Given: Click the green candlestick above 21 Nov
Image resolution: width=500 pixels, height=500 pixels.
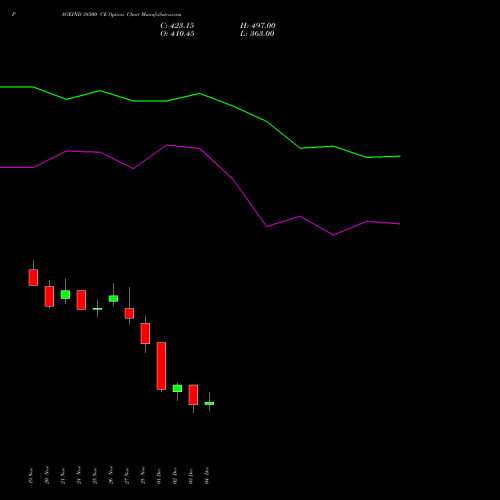Looking at the screenshot, I should click(65, 294).
